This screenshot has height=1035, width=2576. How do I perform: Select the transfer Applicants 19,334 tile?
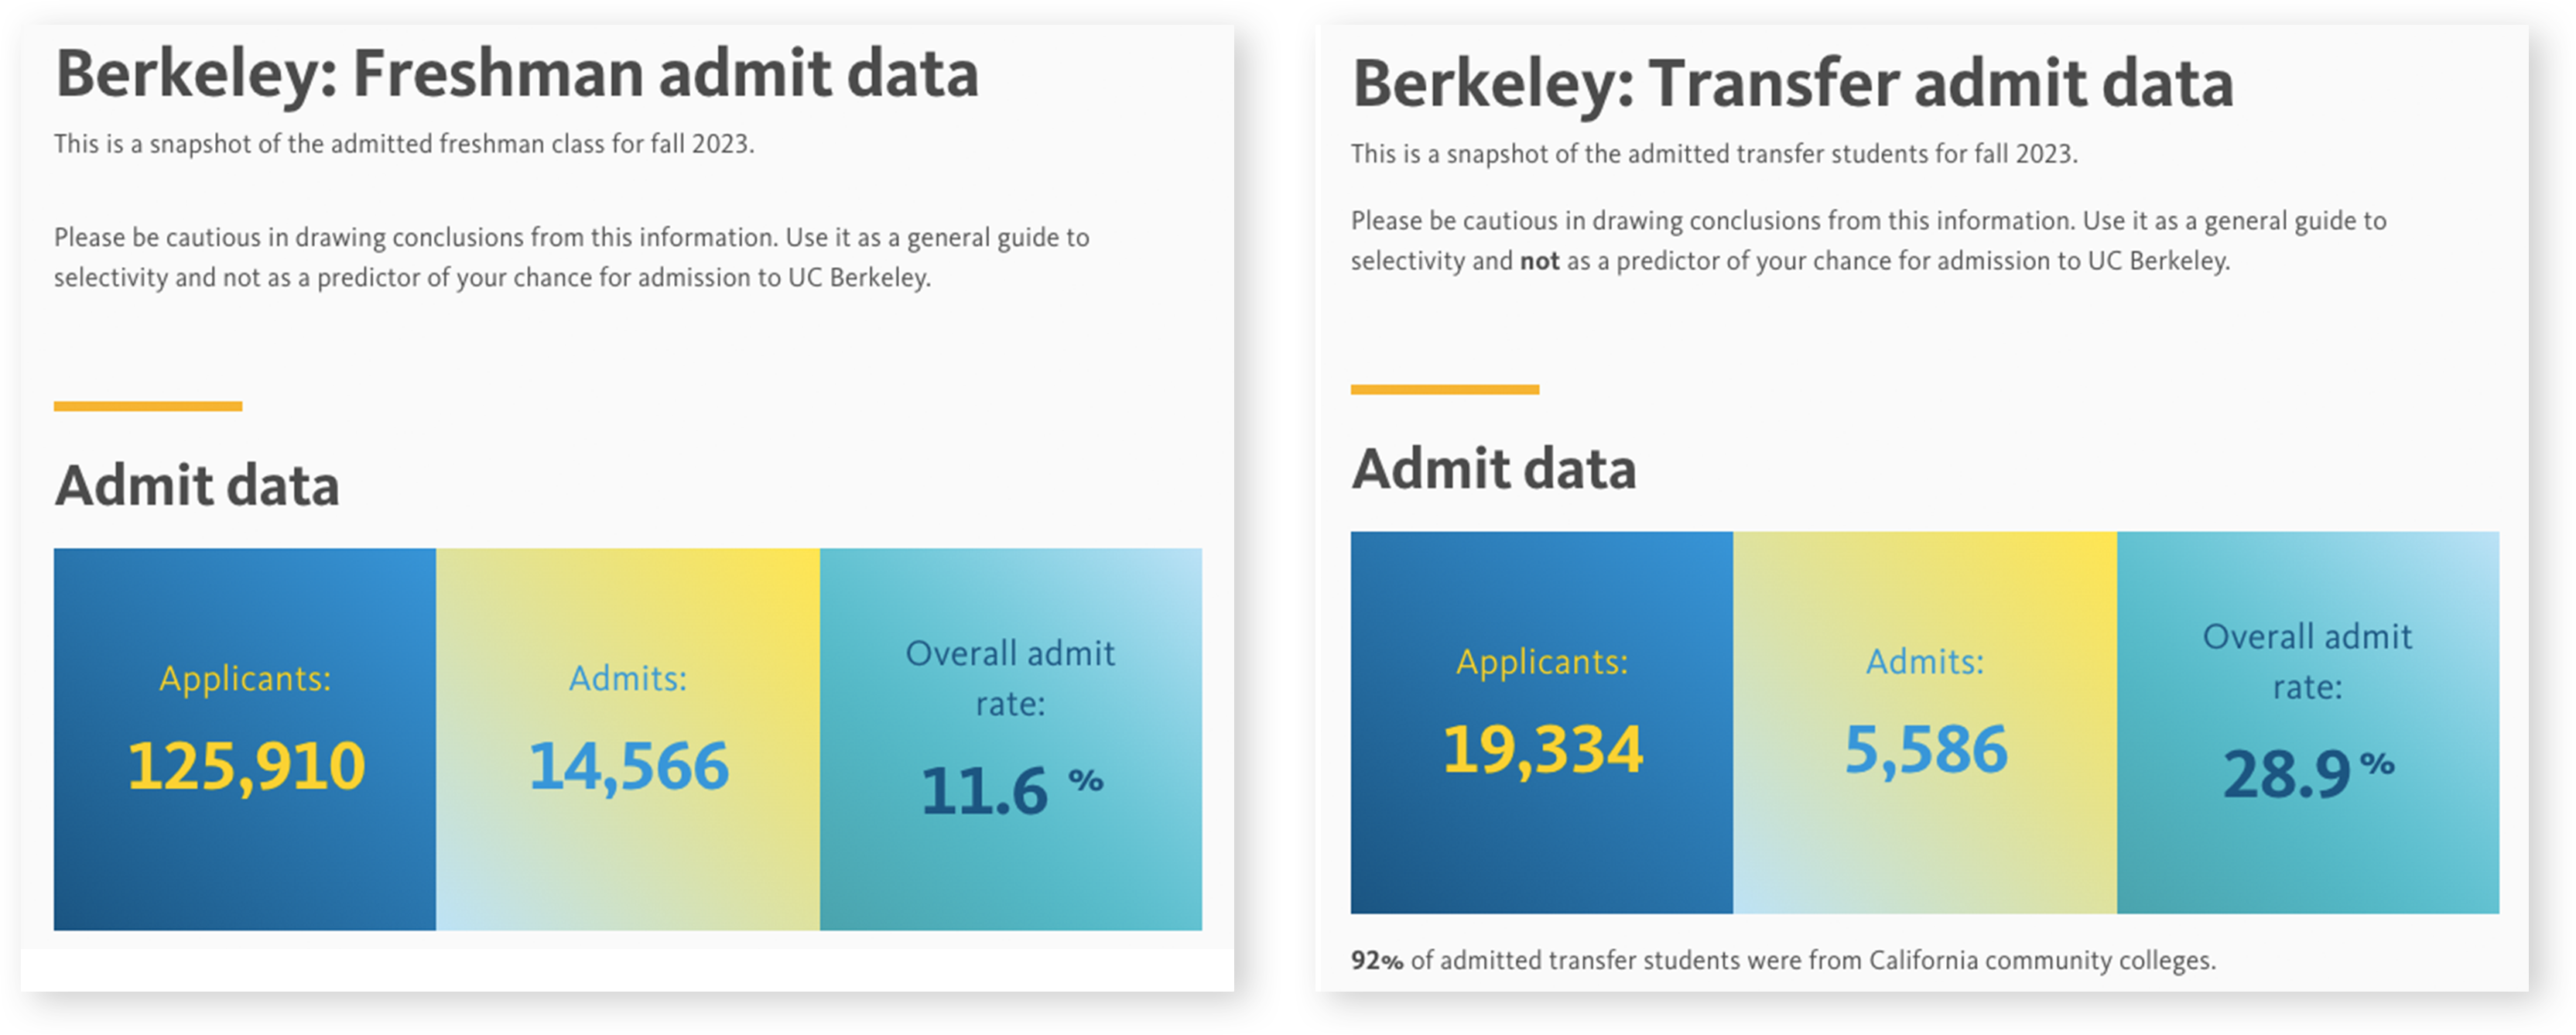click(x=1542, y=722)
